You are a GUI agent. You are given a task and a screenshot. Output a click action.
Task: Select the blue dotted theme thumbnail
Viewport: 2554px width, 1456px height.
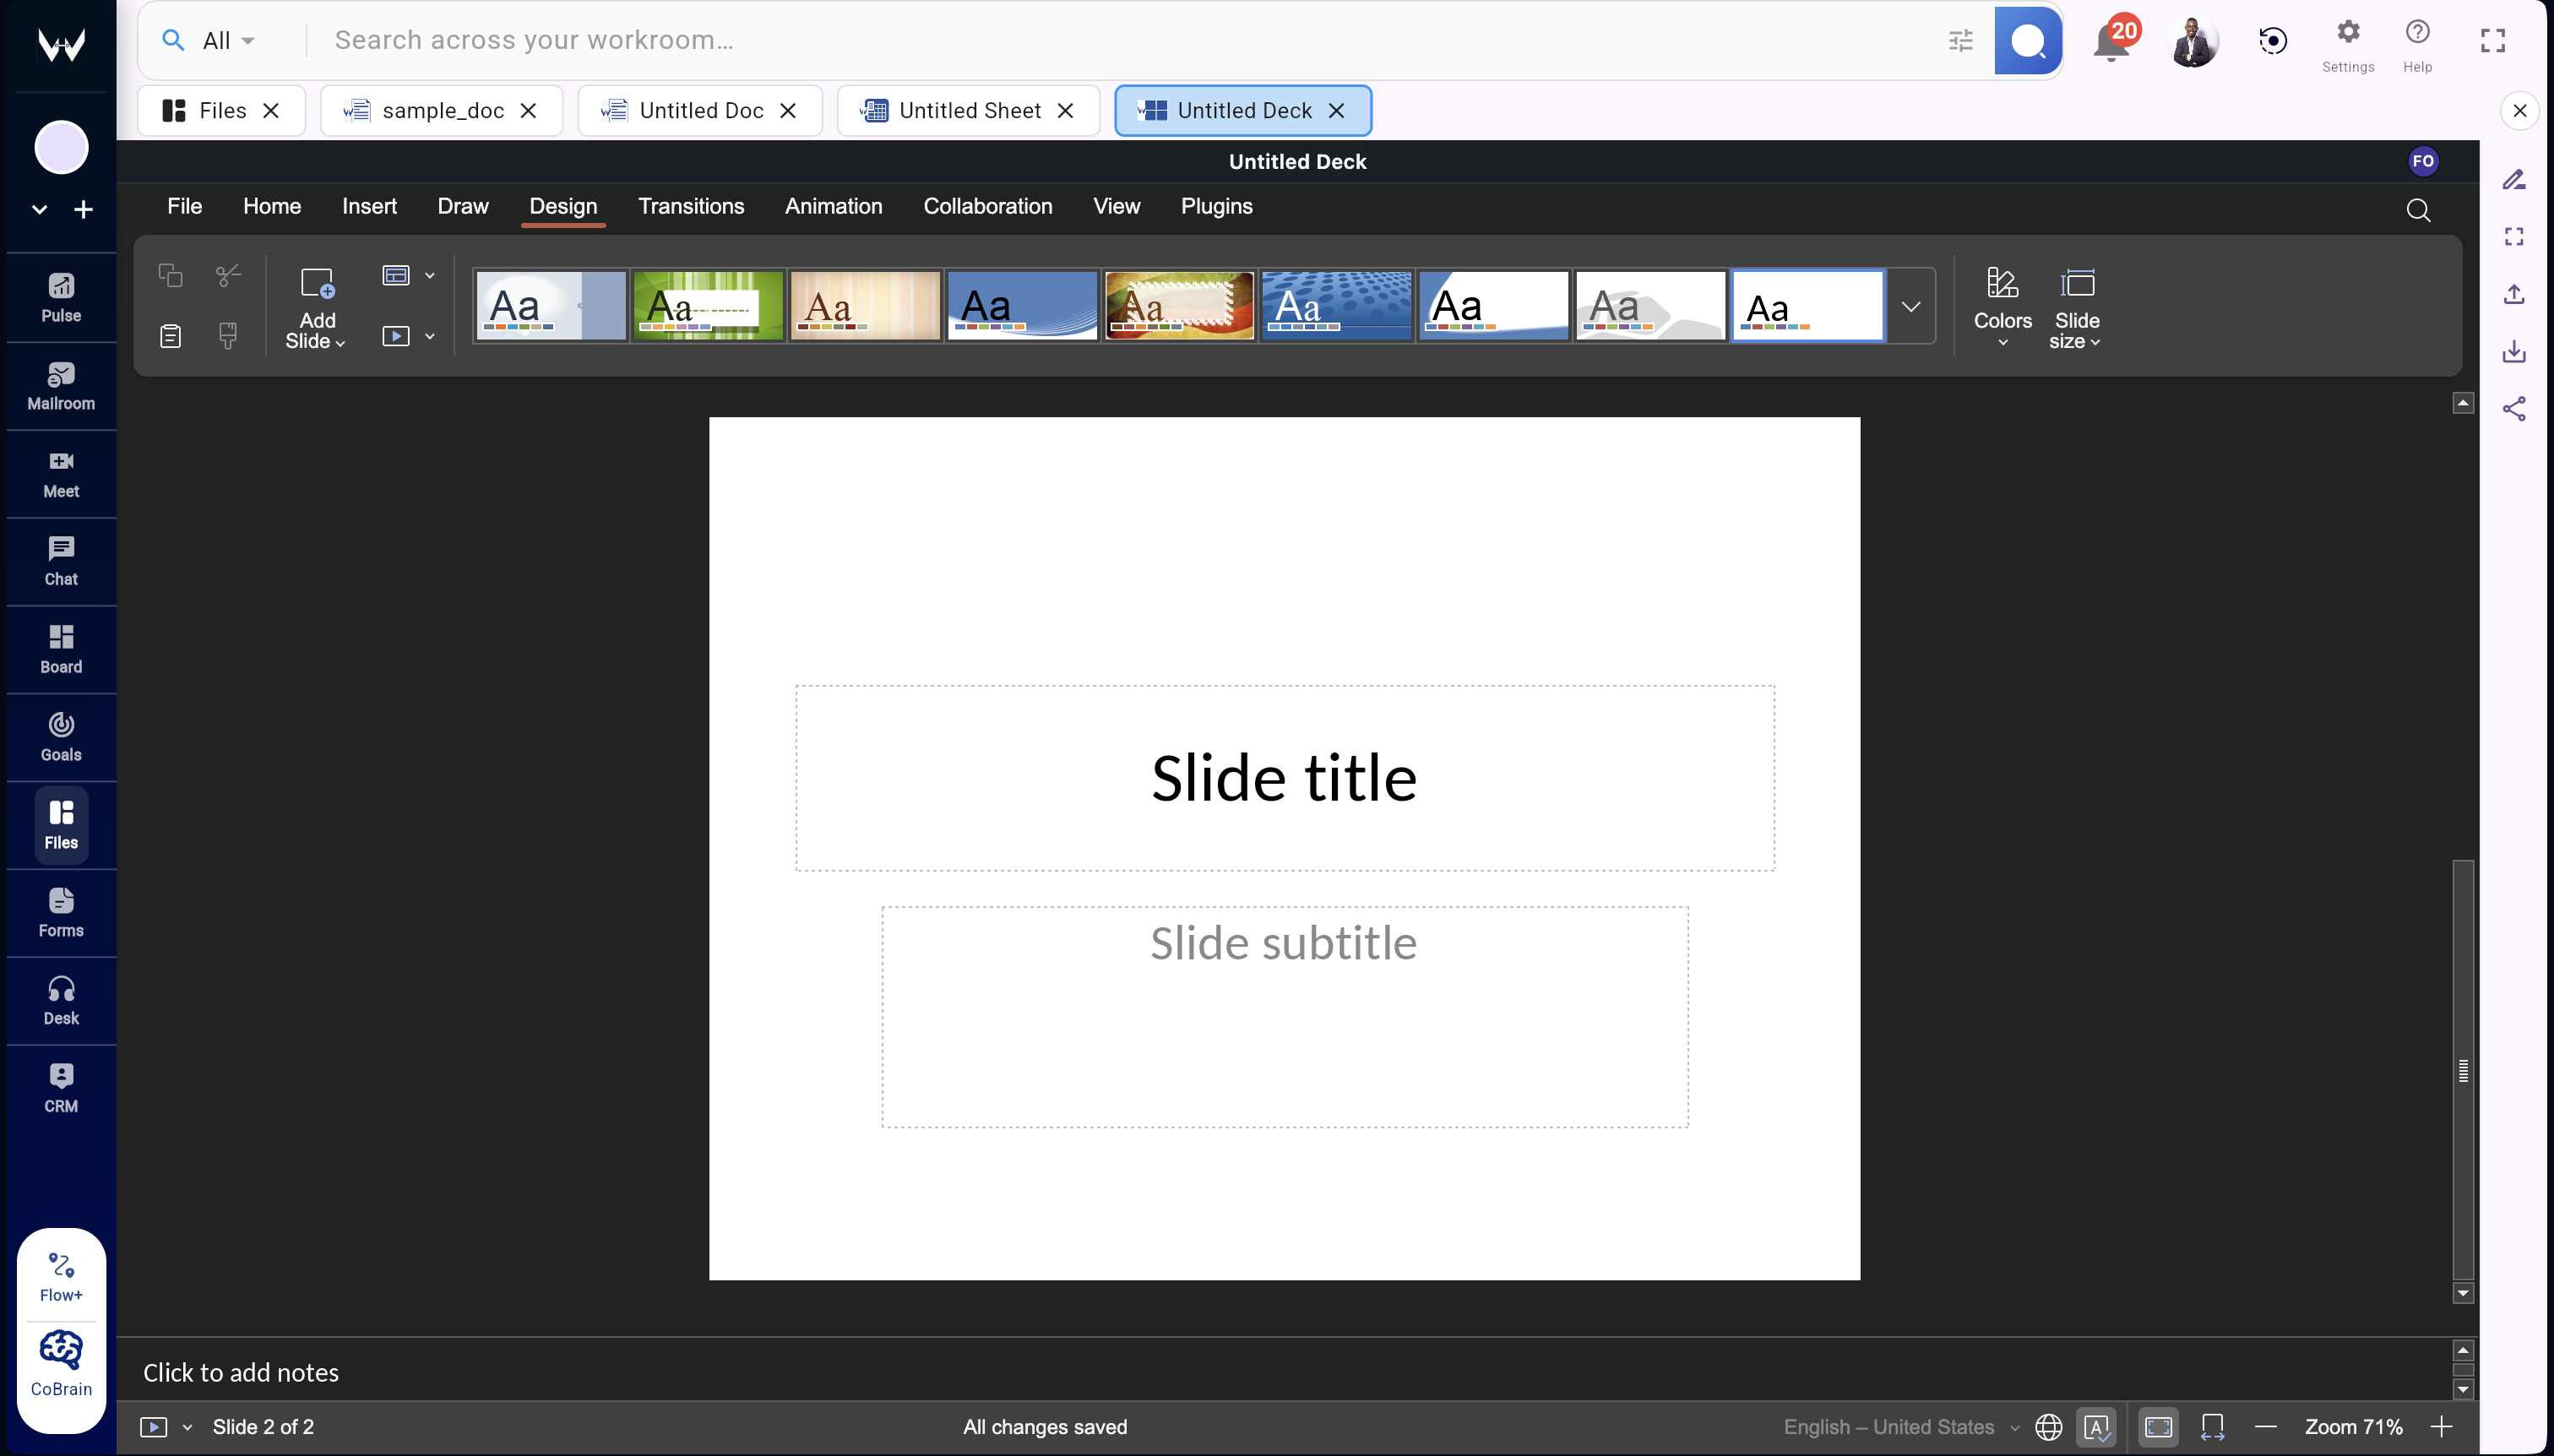coord(1335,305)
